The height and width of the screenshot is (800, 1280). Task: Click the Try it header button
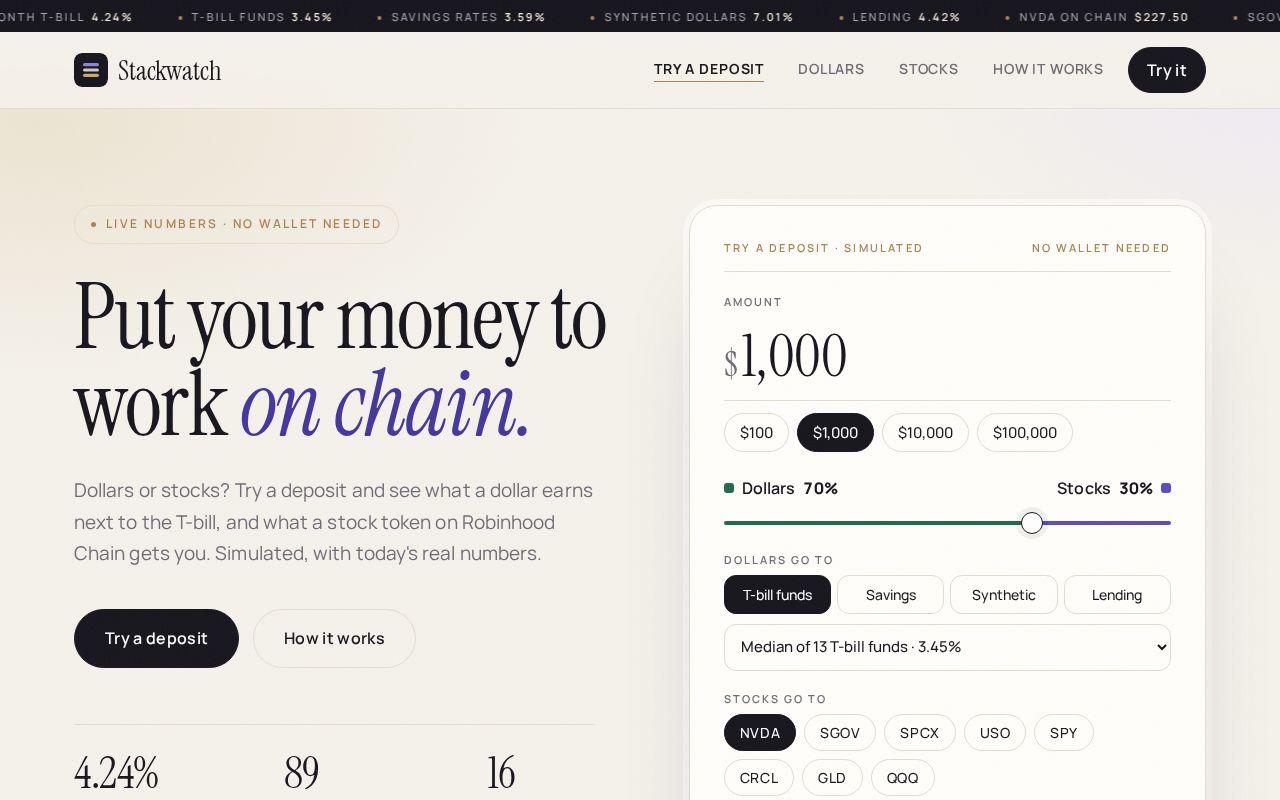1167,70
